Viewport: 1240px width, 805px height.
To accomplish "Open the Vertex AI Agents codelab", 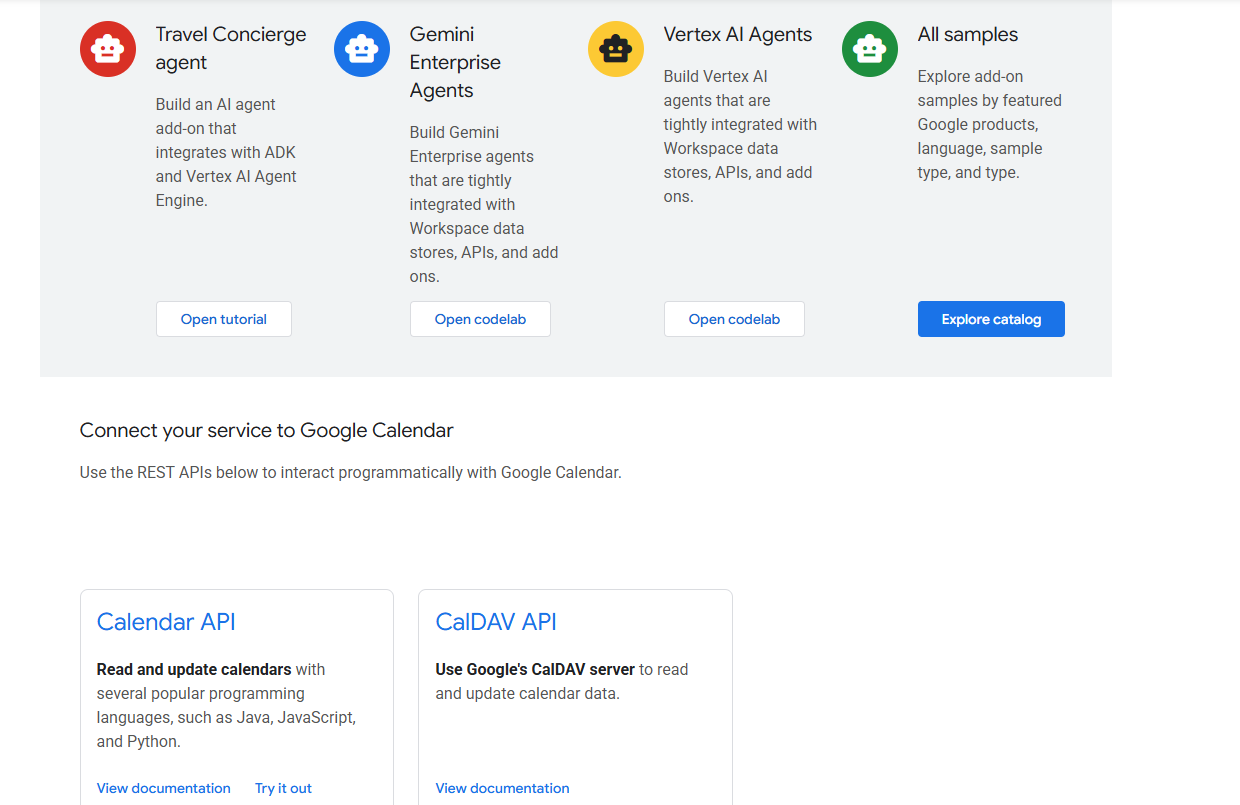I will (734, 318).
